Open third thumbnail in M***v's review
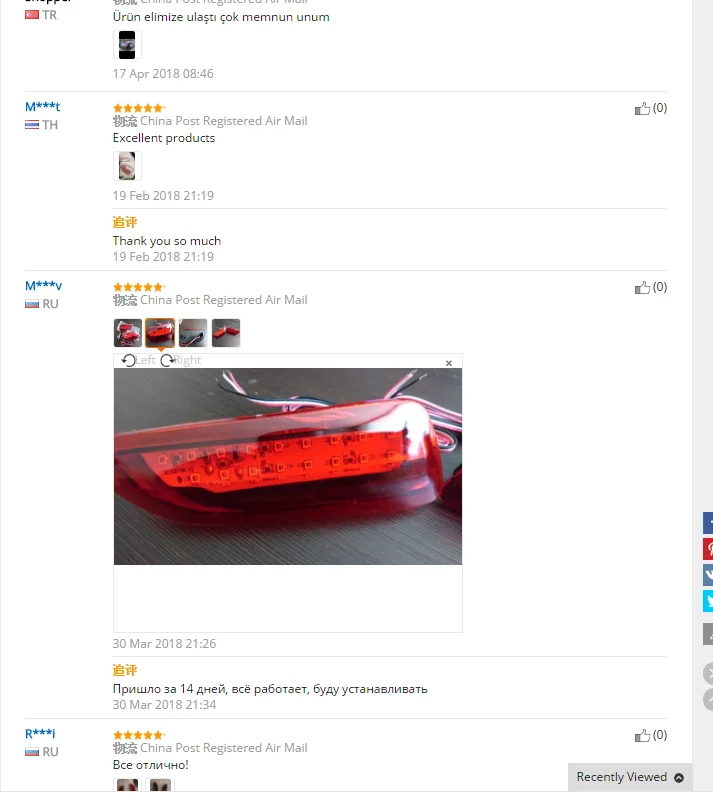The height and width of the screenshot is (793, 713). pos(193,333)
